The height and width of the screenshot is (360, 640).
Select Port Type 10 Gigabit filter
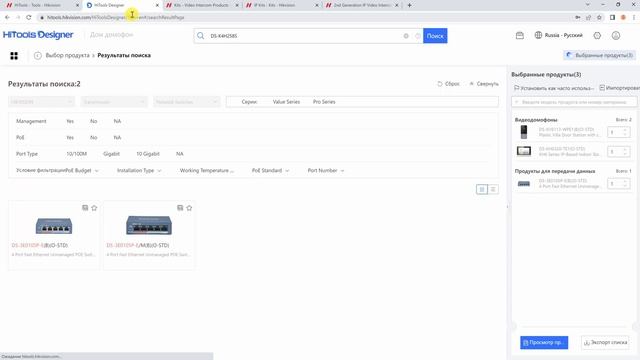[x=148, y=154]
